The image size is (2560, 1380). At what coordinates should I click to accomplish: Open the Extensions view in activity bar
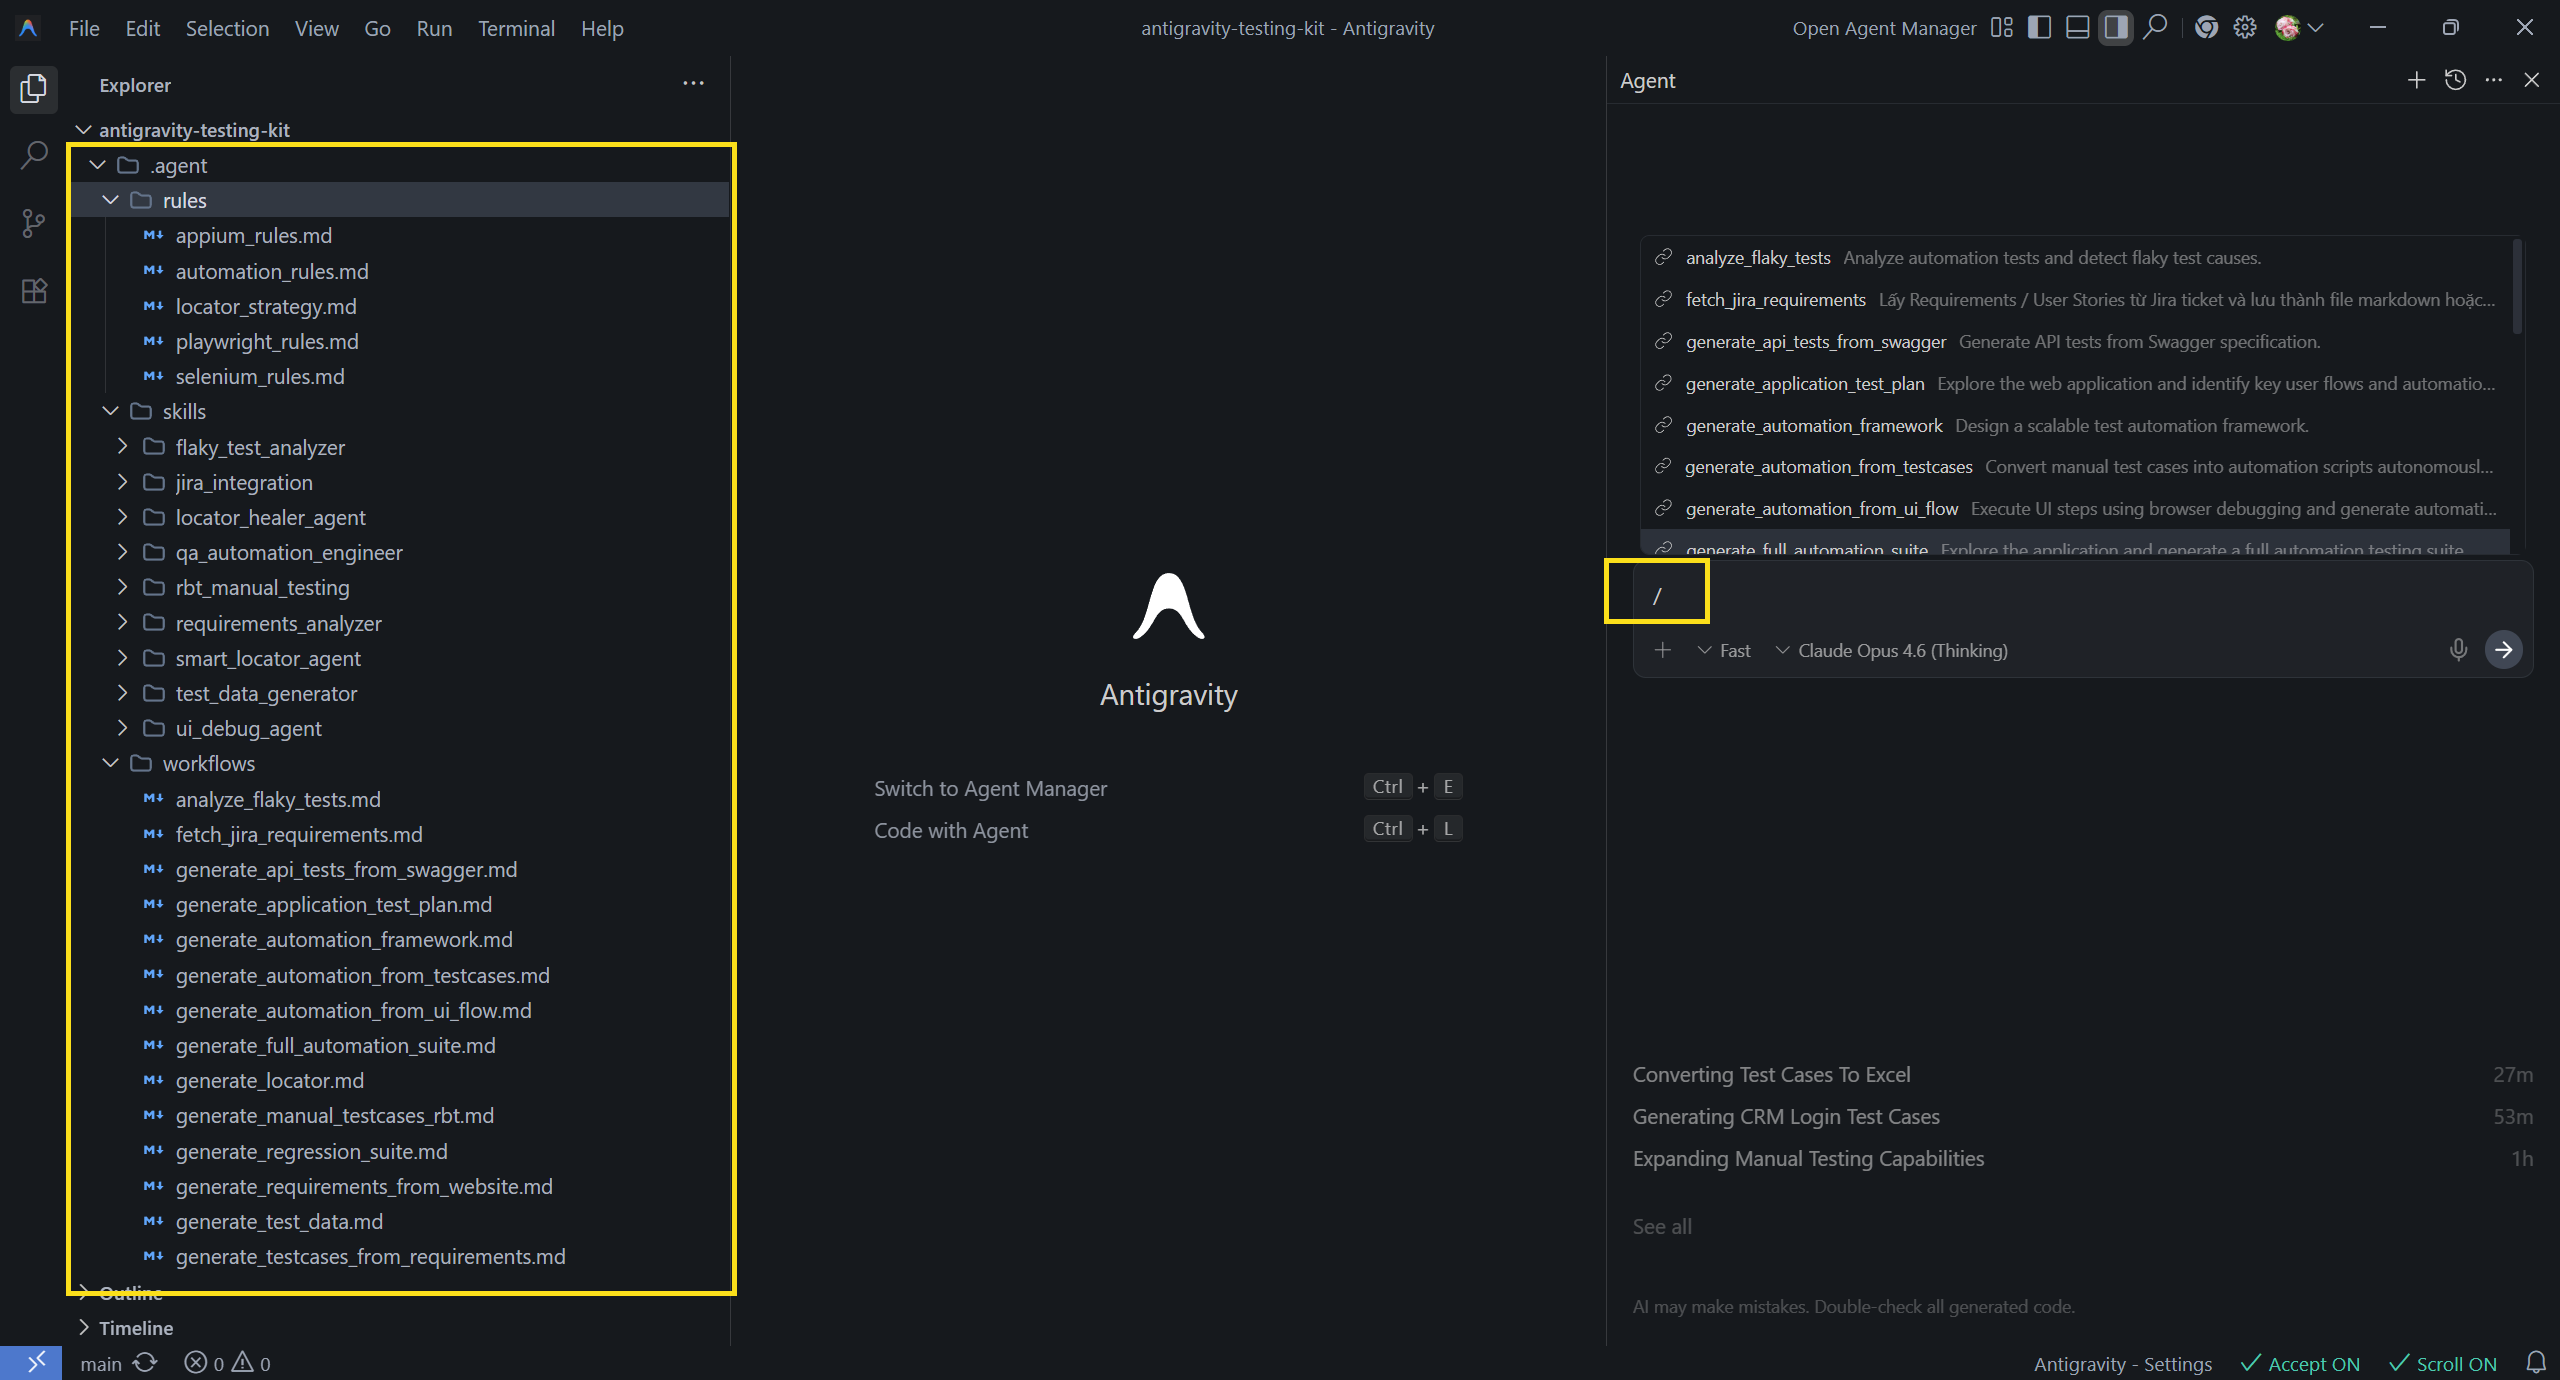[34, 291]
